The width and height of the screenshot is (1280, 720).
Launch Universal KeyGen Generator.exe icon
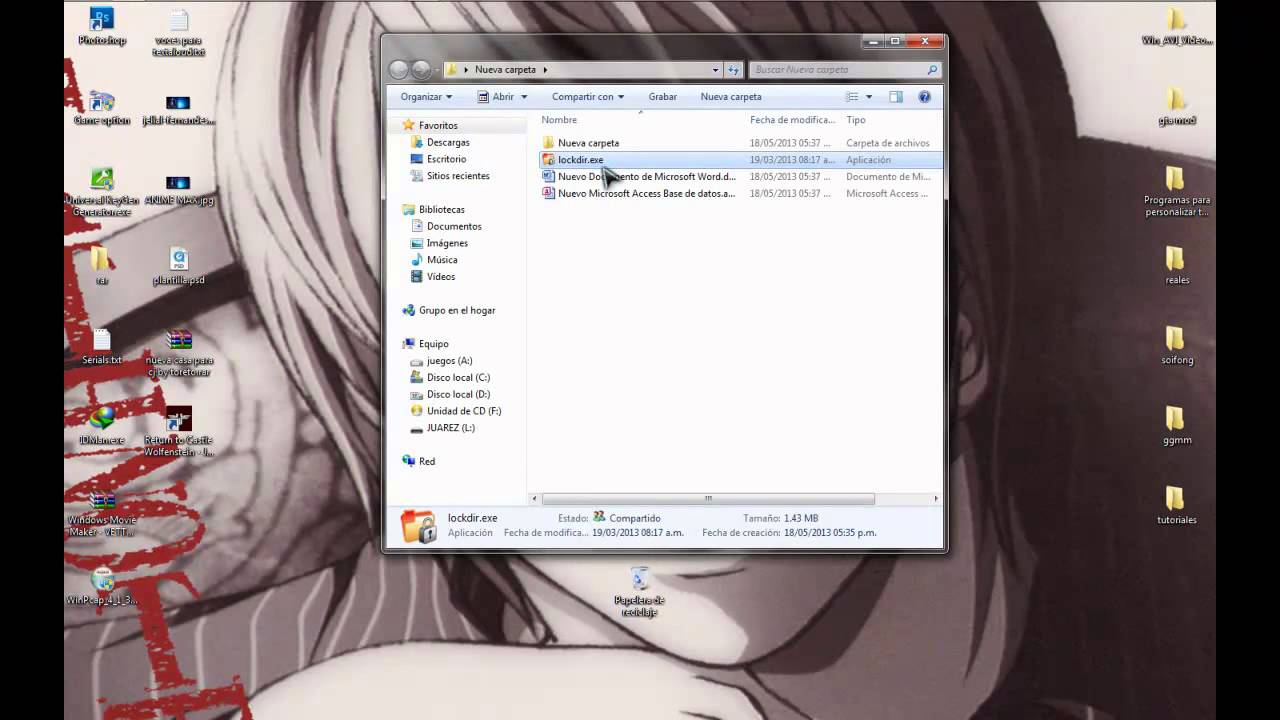102,190
